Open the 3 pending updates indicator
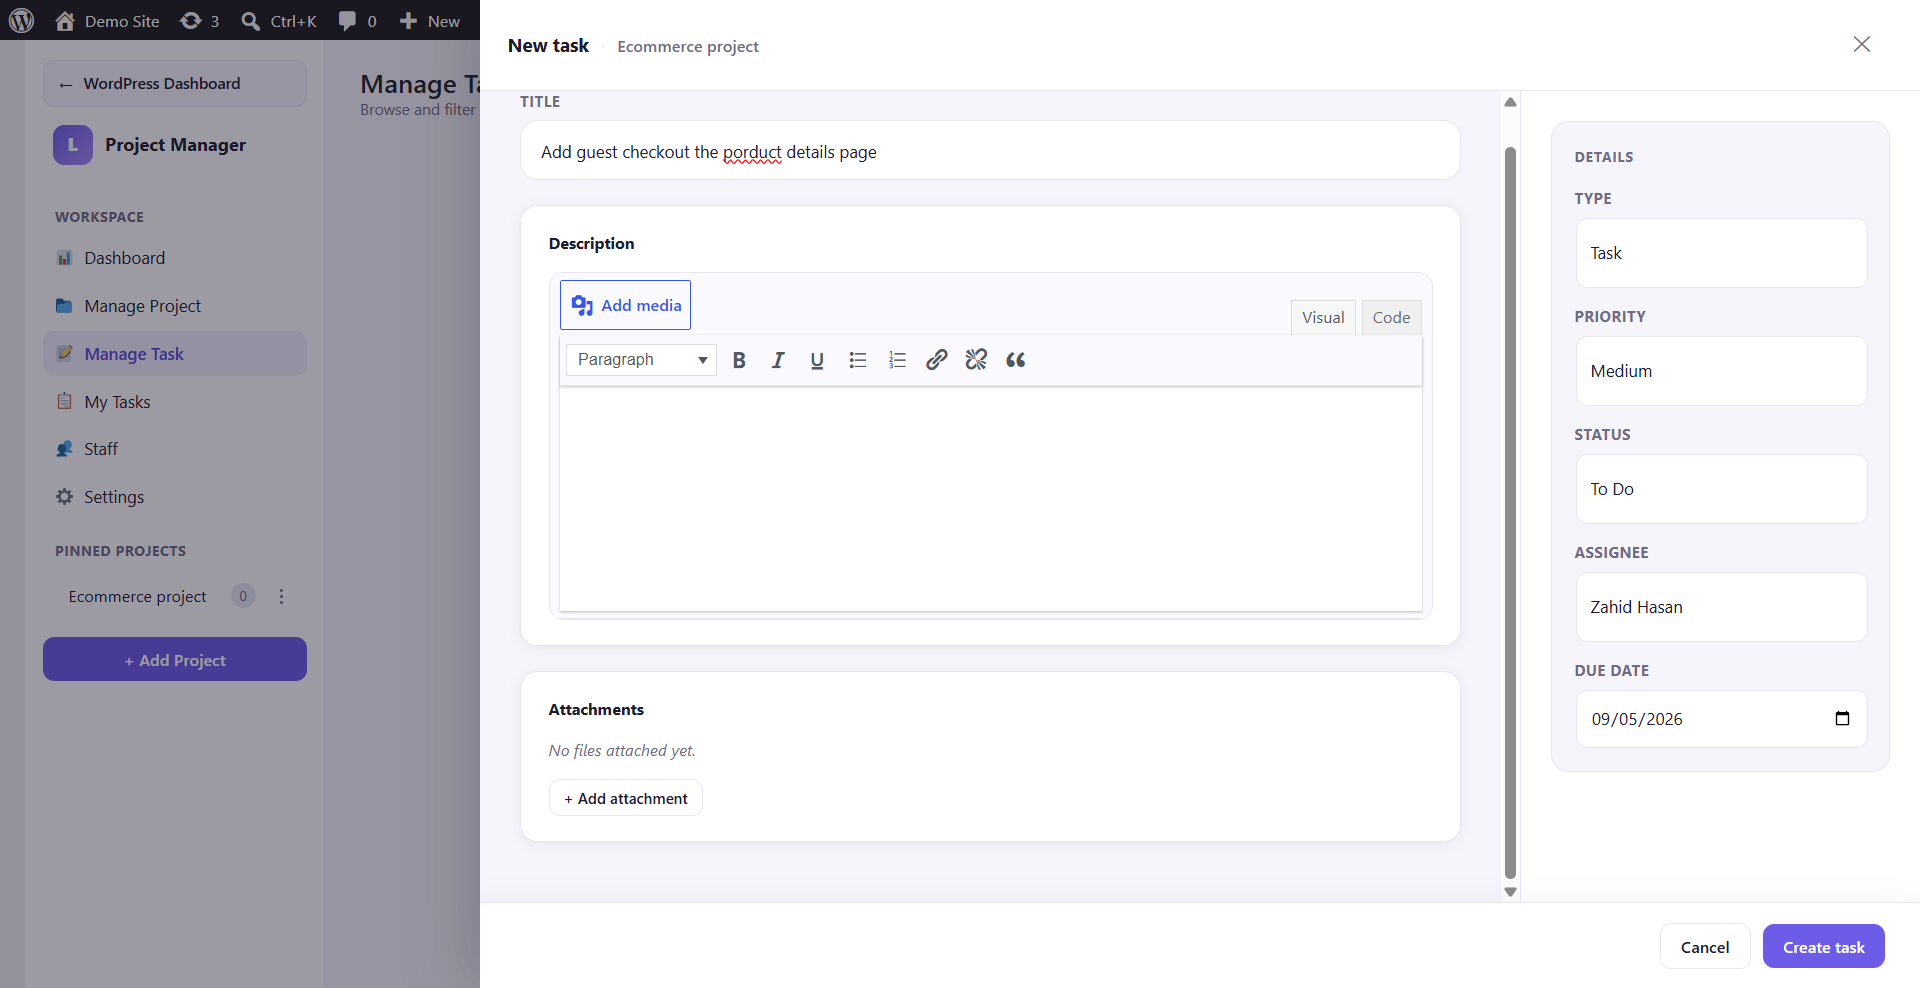The height and width of the screenshot is (988, 1920). (x=200, y=21)
